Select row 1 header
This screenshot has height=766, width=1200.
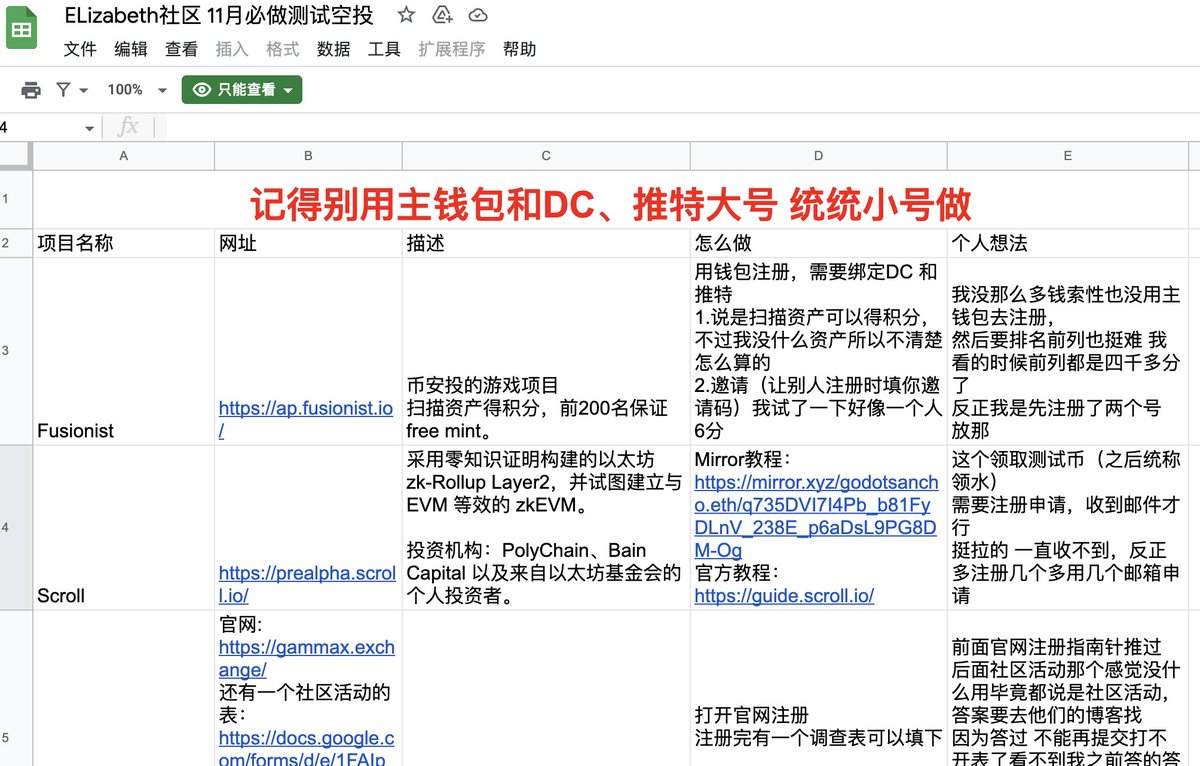[16, 199]
